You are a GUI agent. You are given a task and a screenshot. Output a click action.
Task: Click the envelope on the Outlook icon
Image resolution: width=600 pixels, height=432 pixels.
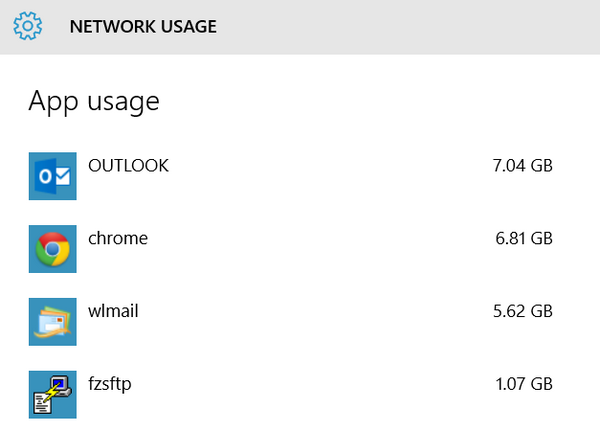pos(62,176)
